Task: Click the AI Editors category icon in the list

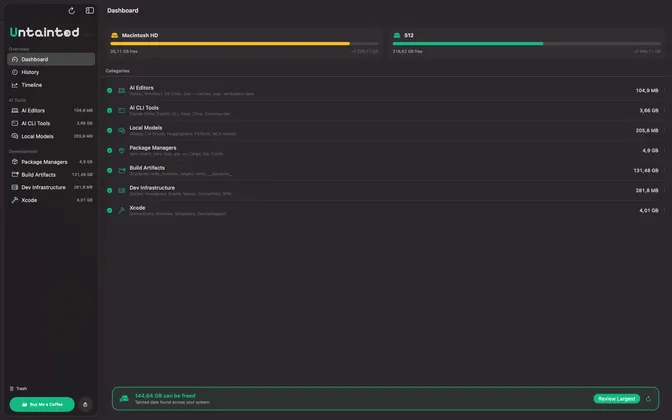Action: click(x=122, y=90)
